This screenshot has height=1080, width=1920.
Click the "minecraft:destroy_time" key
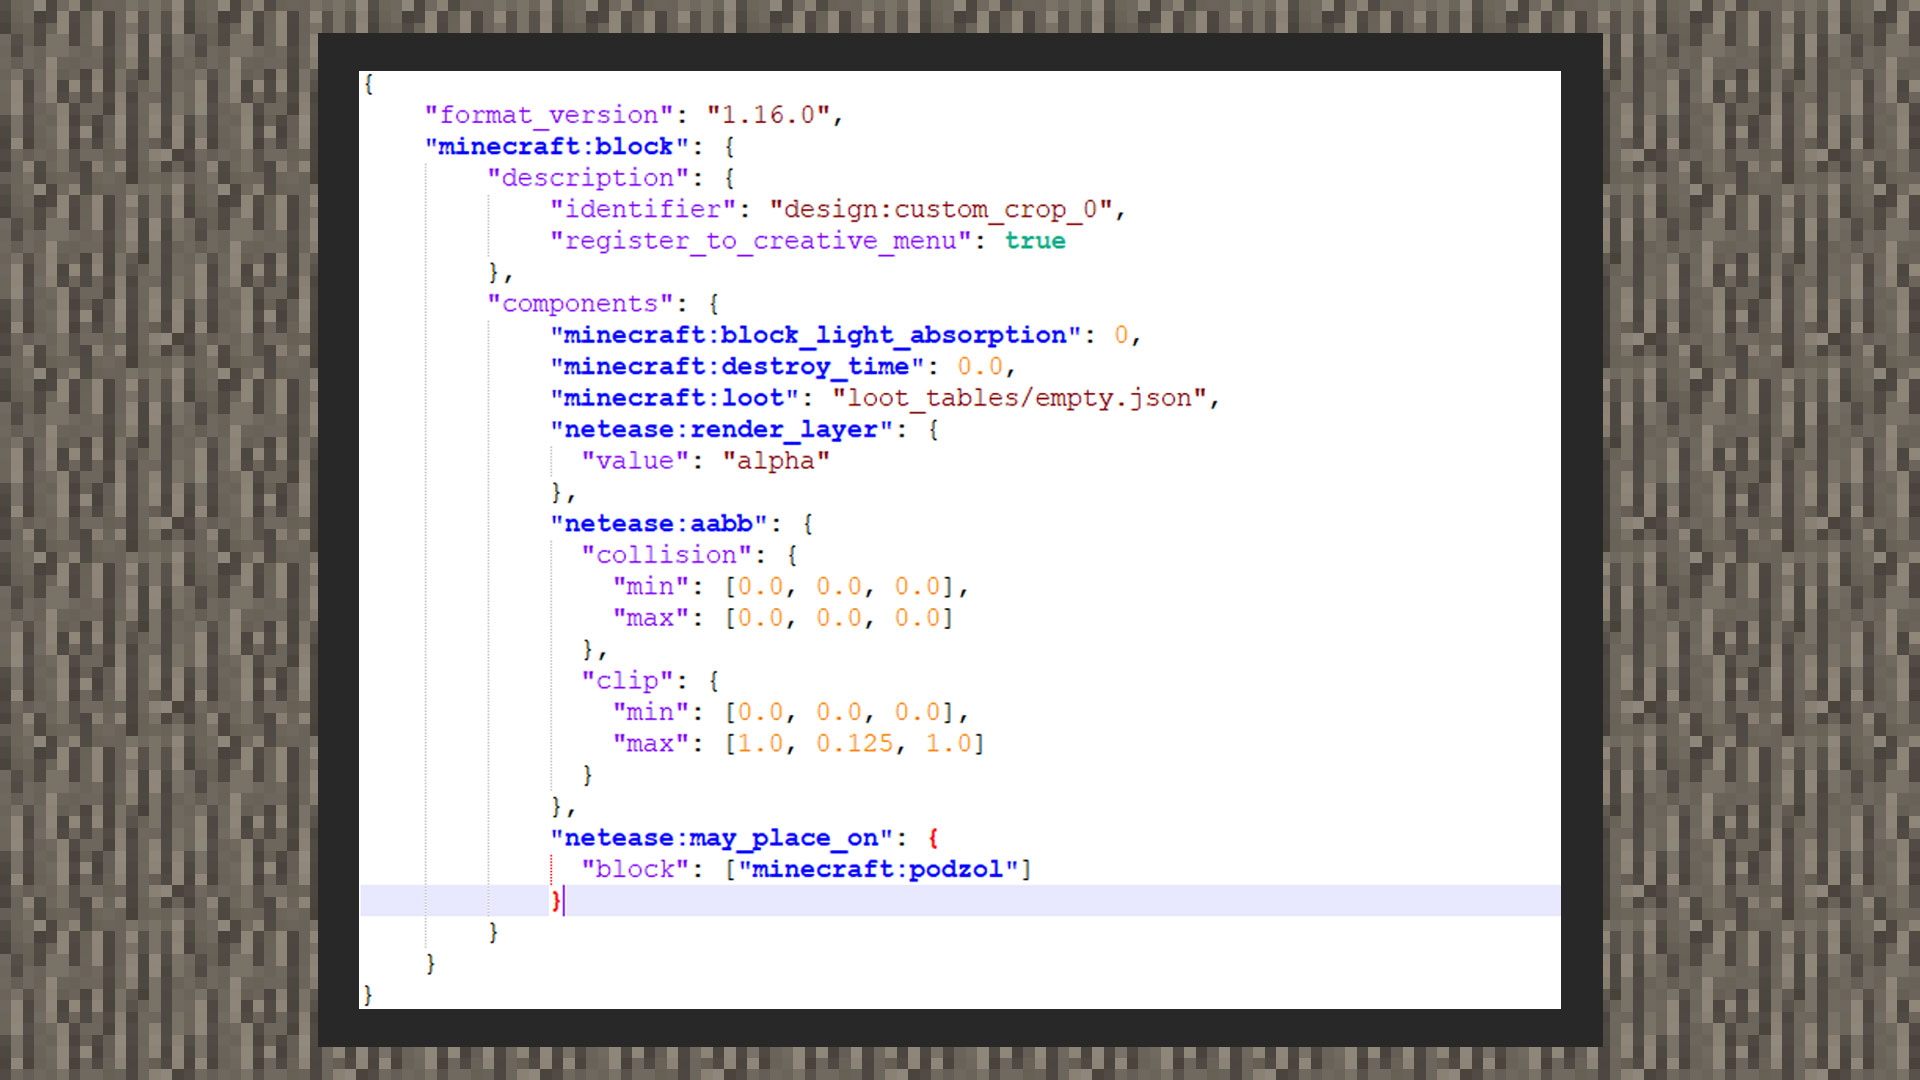coord(737,367)
